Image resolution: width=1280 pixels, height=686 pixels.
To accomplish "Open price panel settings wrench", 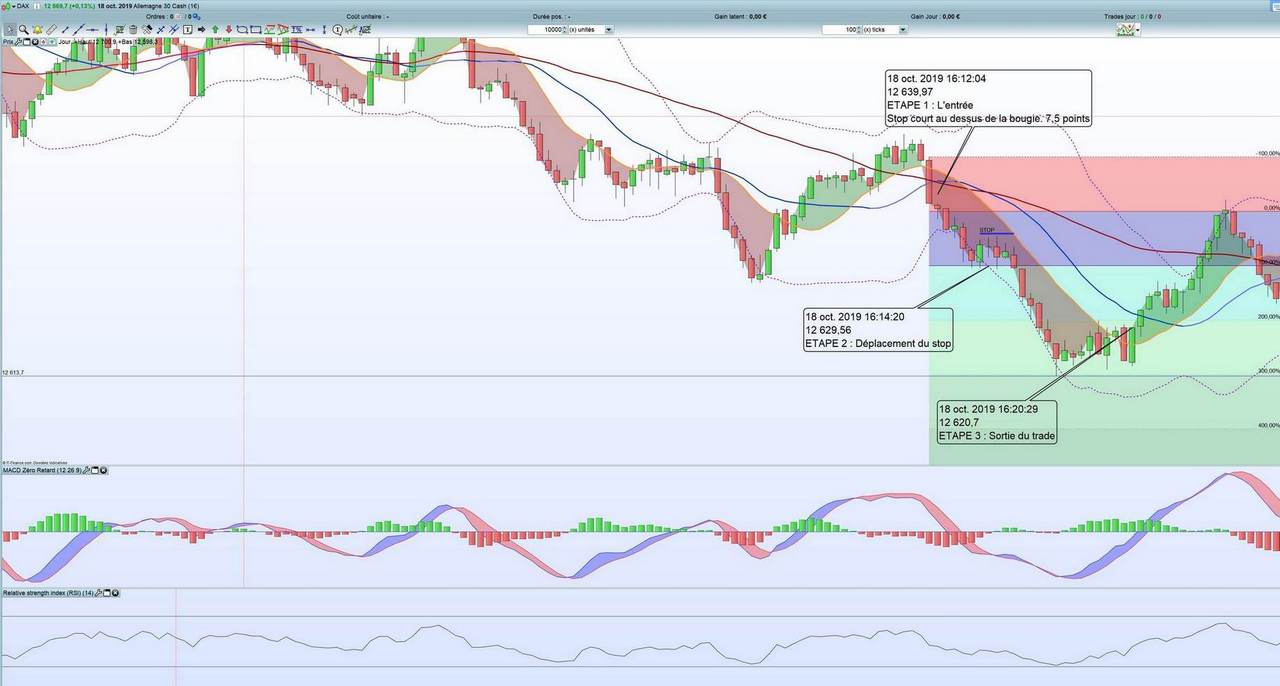I will tap(18, 42).
